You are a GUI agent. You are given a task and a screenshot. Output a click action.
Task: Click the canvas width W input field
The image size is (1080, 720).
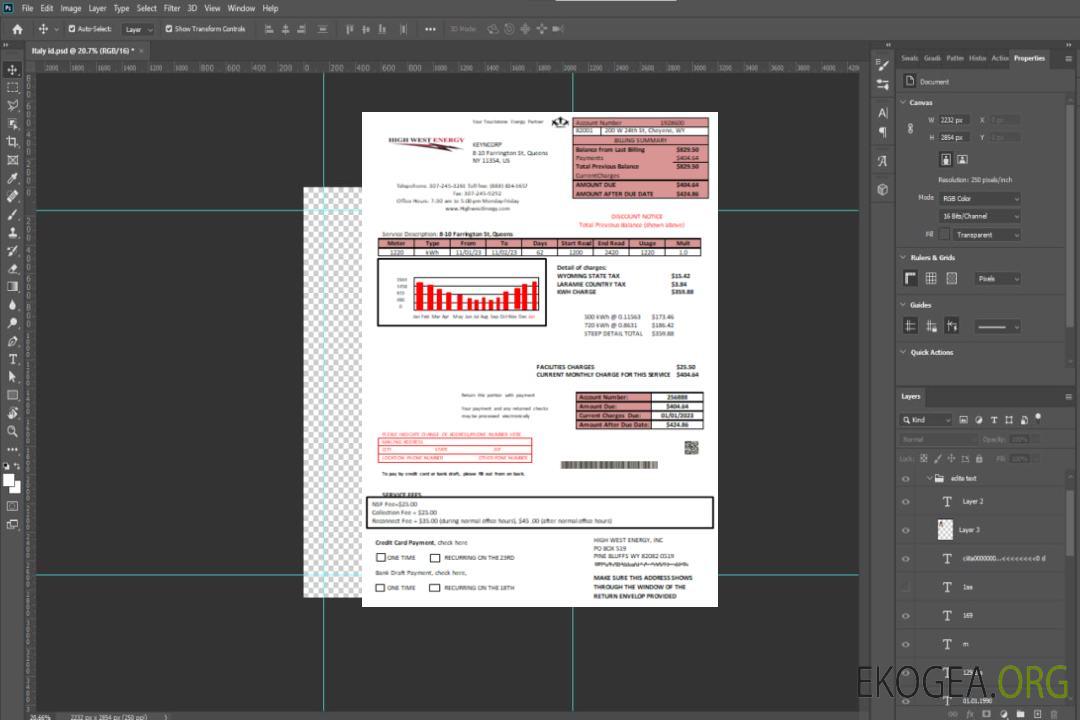point(955,120)
